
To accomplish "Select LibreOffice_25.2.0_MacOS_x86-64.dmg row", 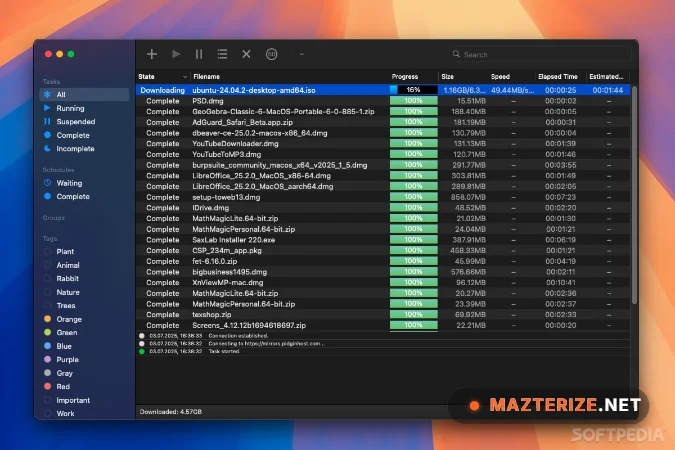I will 383,176.
